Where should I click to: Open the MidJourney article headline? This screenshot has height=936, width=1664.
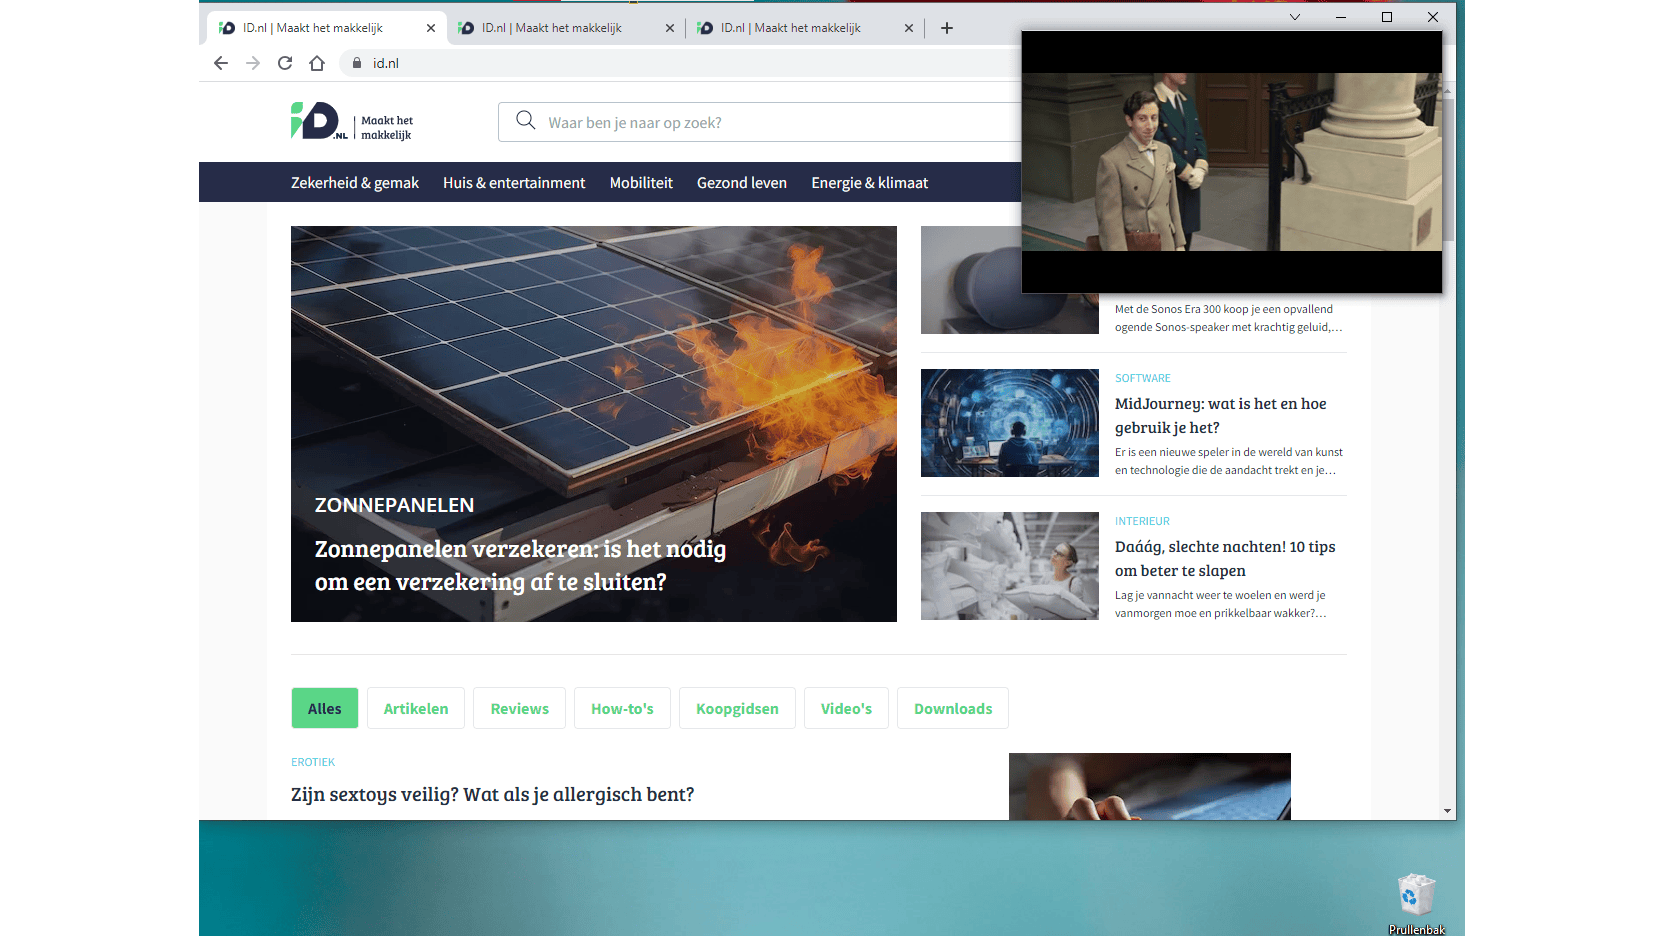(1221, 415)
